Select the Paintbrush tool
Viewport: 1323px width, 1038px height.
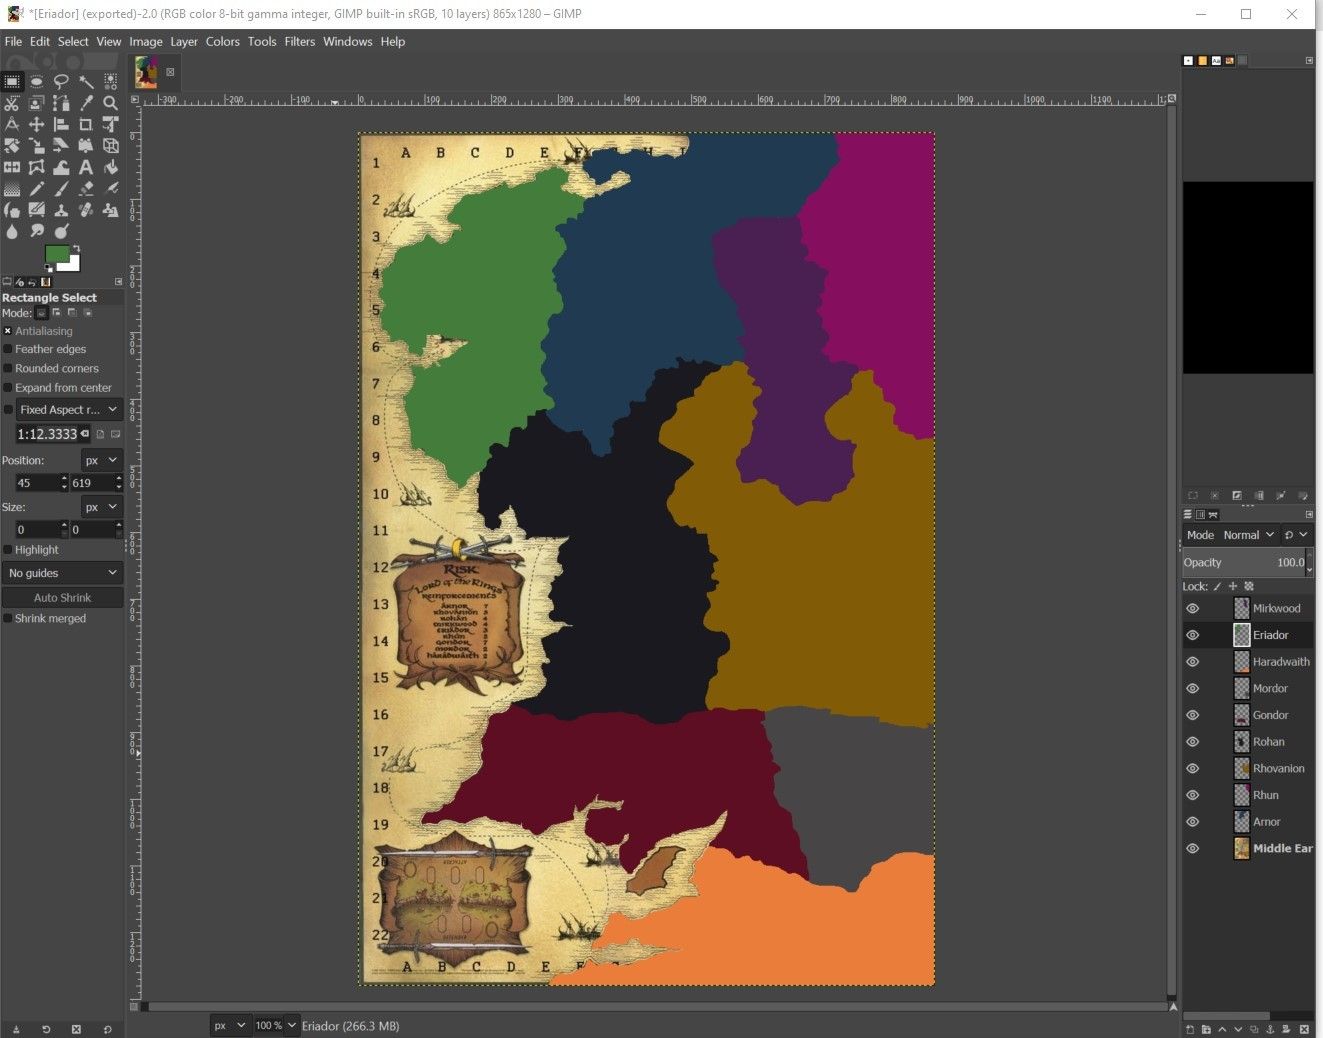point(62,189)
